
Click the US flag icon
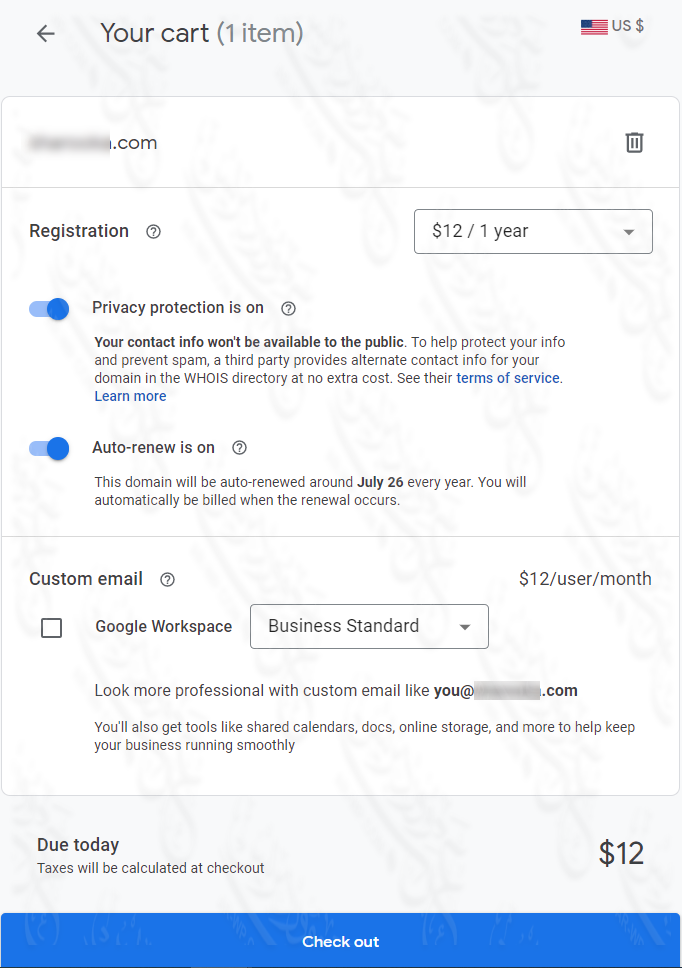(x=594, y=27)
